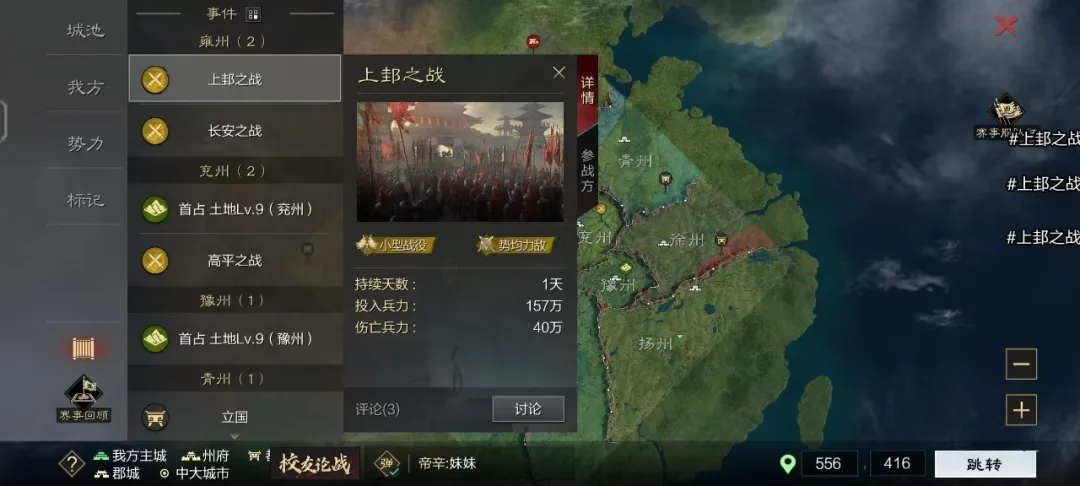Select 高平之战 event in list
This screenshot has width=1080, height=486.
(235, 261)
